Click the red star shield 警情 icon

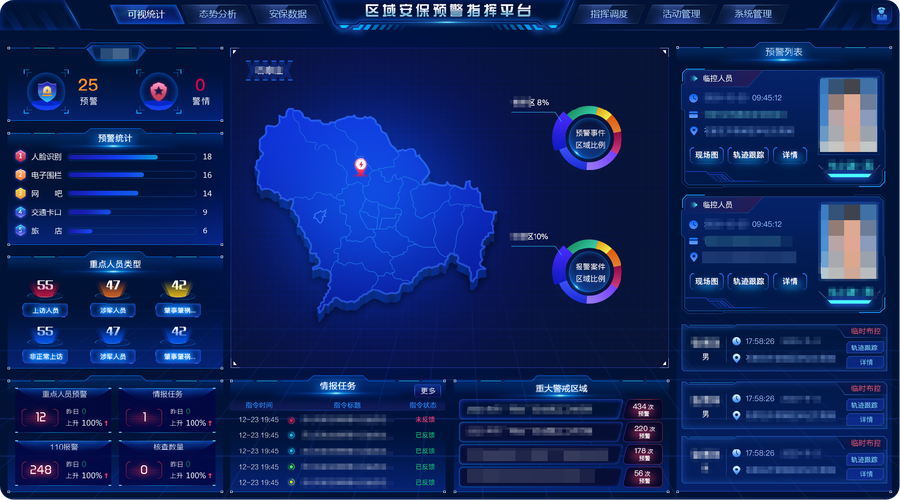pos(158,92)
